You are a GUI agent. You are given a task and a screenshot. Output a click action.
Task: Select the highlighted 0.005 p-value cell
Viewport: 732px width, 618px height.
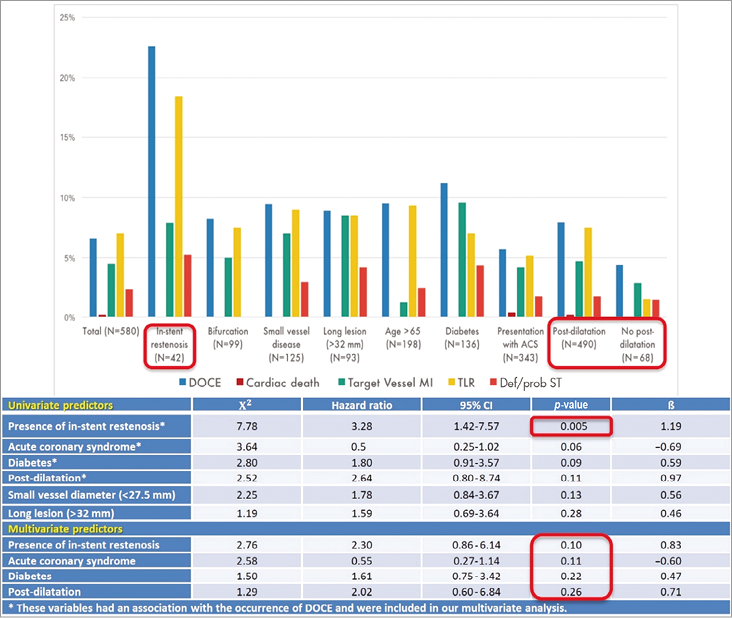pyautogui.click(x=568, y=425)
